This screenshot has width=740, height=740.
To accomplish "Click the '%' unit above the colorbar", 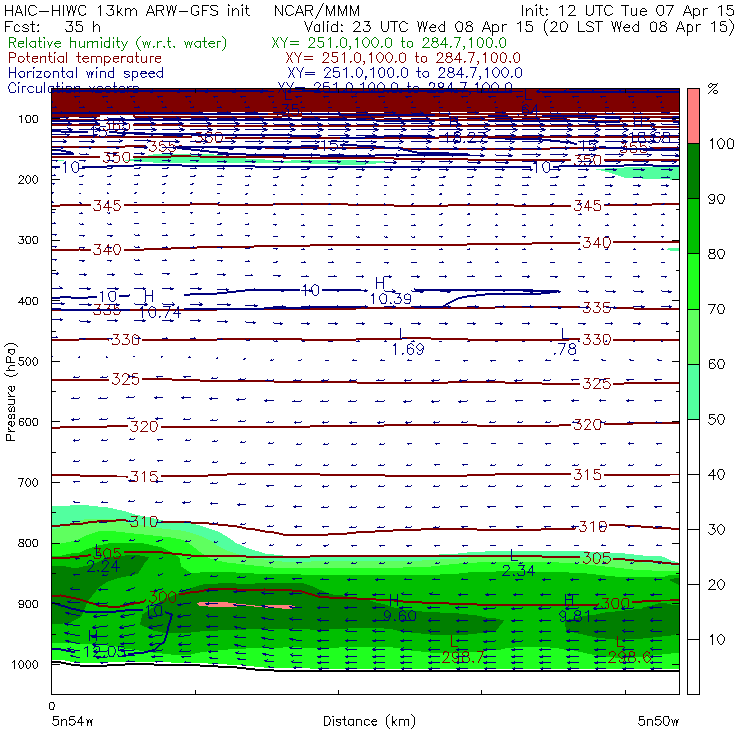I will click(713, 89).
